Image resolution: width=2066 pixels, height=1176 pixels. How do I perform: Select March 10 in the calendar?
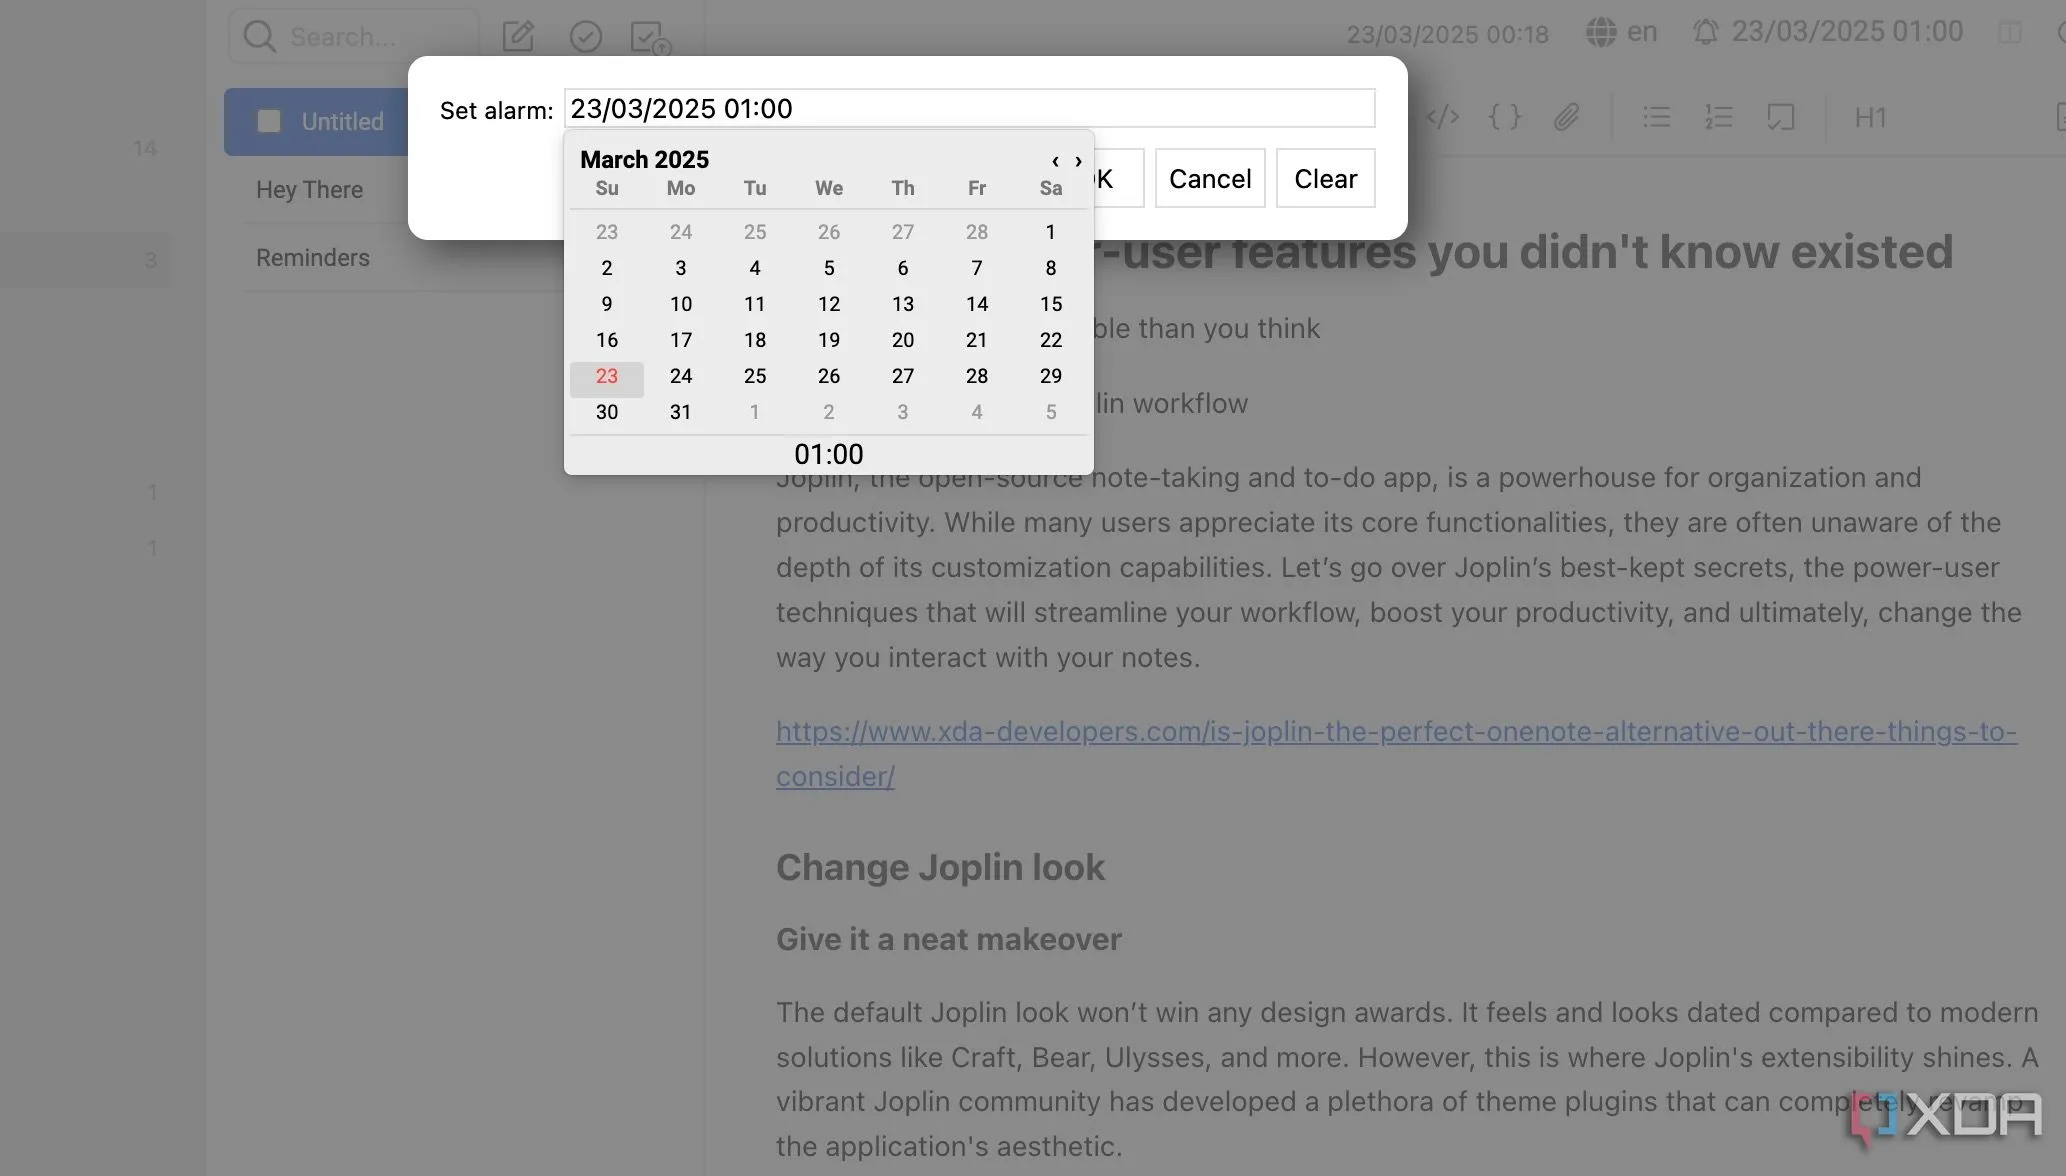click(680, 304)
